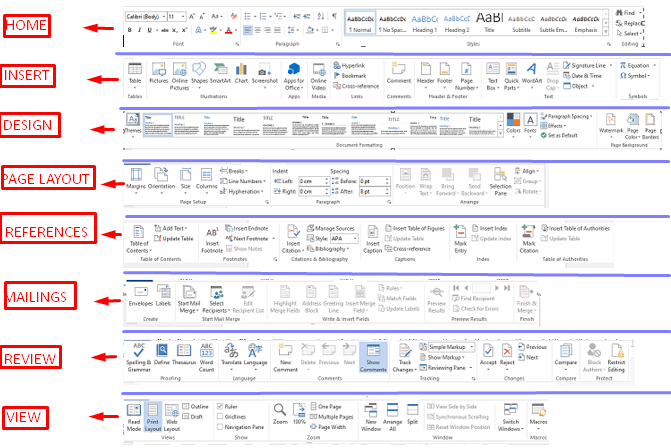Click the Watermark icon
Image resolution: width=671 pixels, height=448 pixels.
pyautogui.click(x=611, y=125)
